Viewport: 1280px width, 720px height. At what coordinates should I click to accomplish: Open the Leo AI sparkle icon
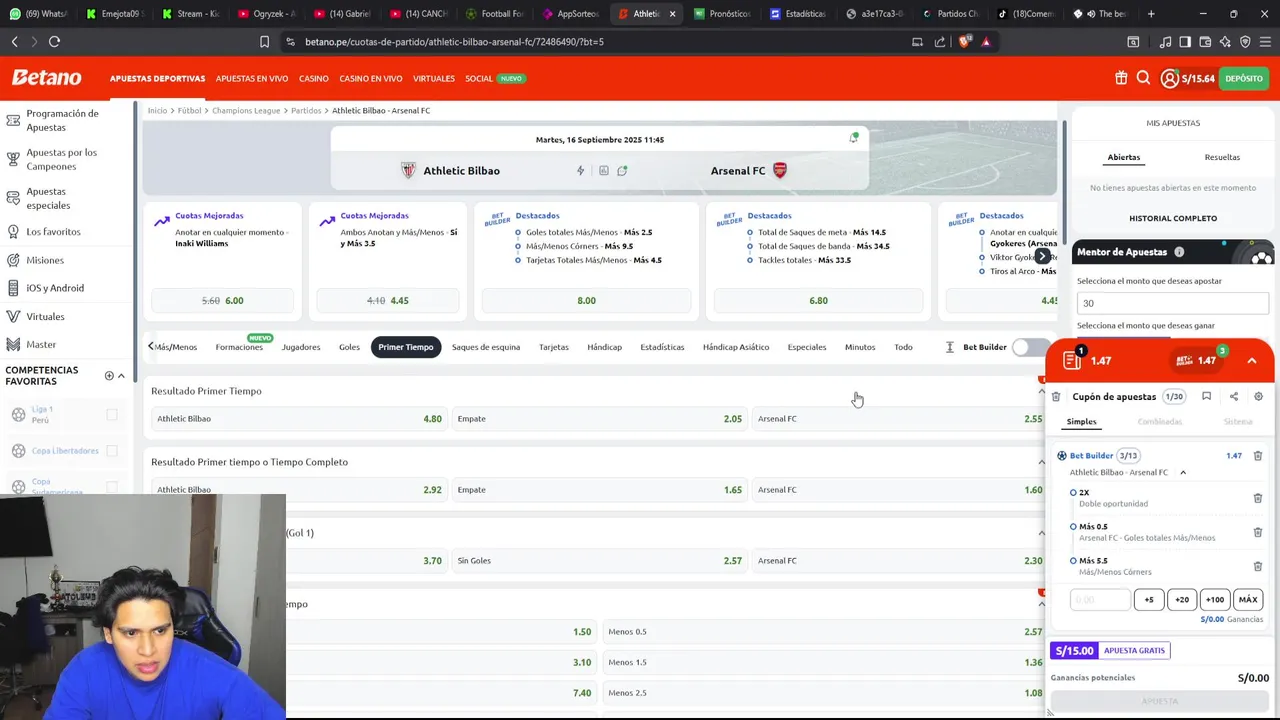(1225, 42)
